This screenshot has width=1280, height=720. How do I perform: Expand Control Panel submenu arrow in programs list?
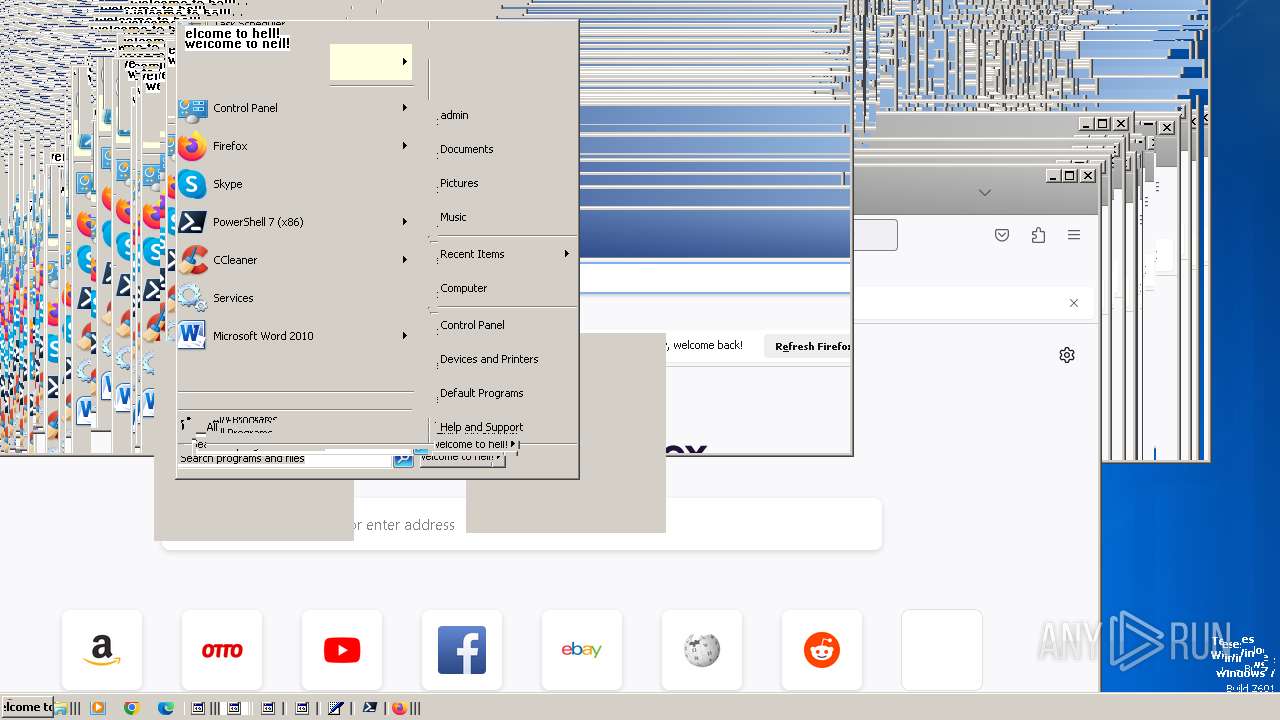405,108
